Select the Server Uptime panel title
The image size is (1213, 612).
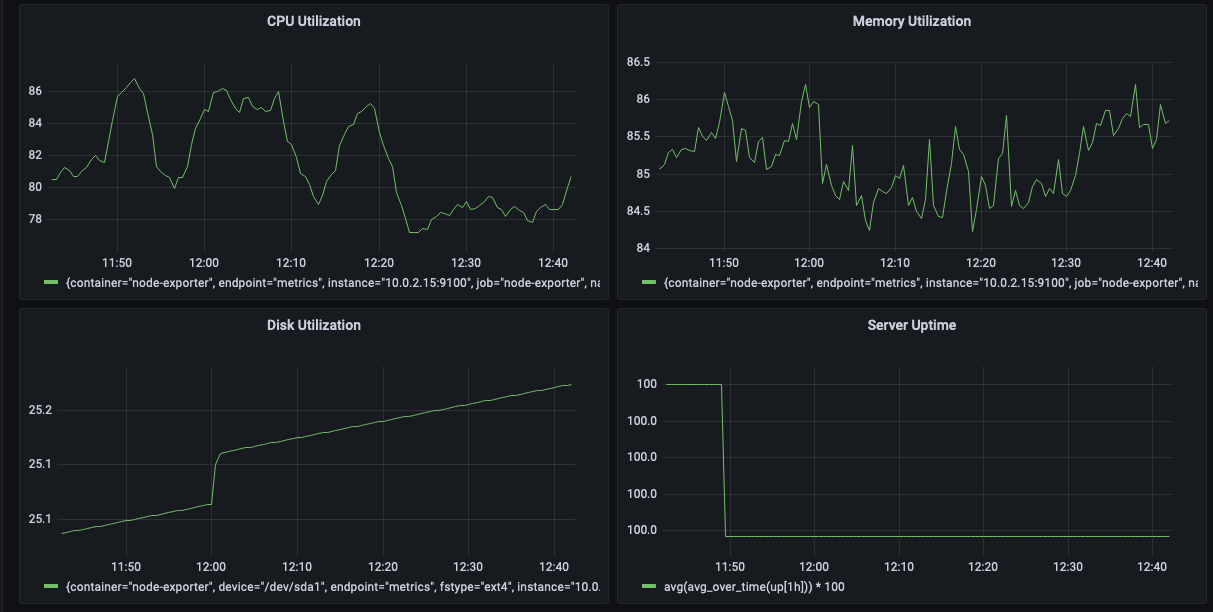pos(910,325)
